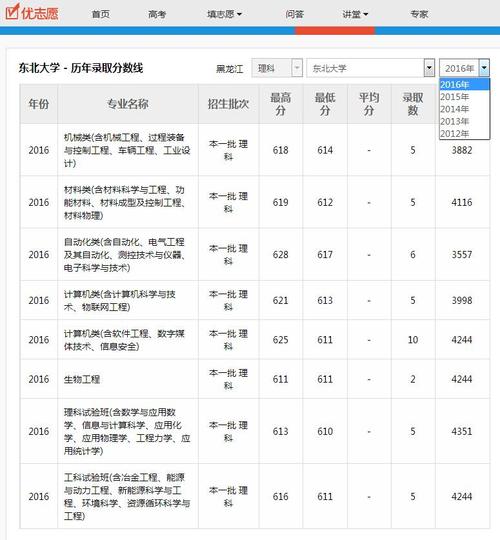Click the 年份 column header
Screen dimensions: 500x540
point(39,104)
